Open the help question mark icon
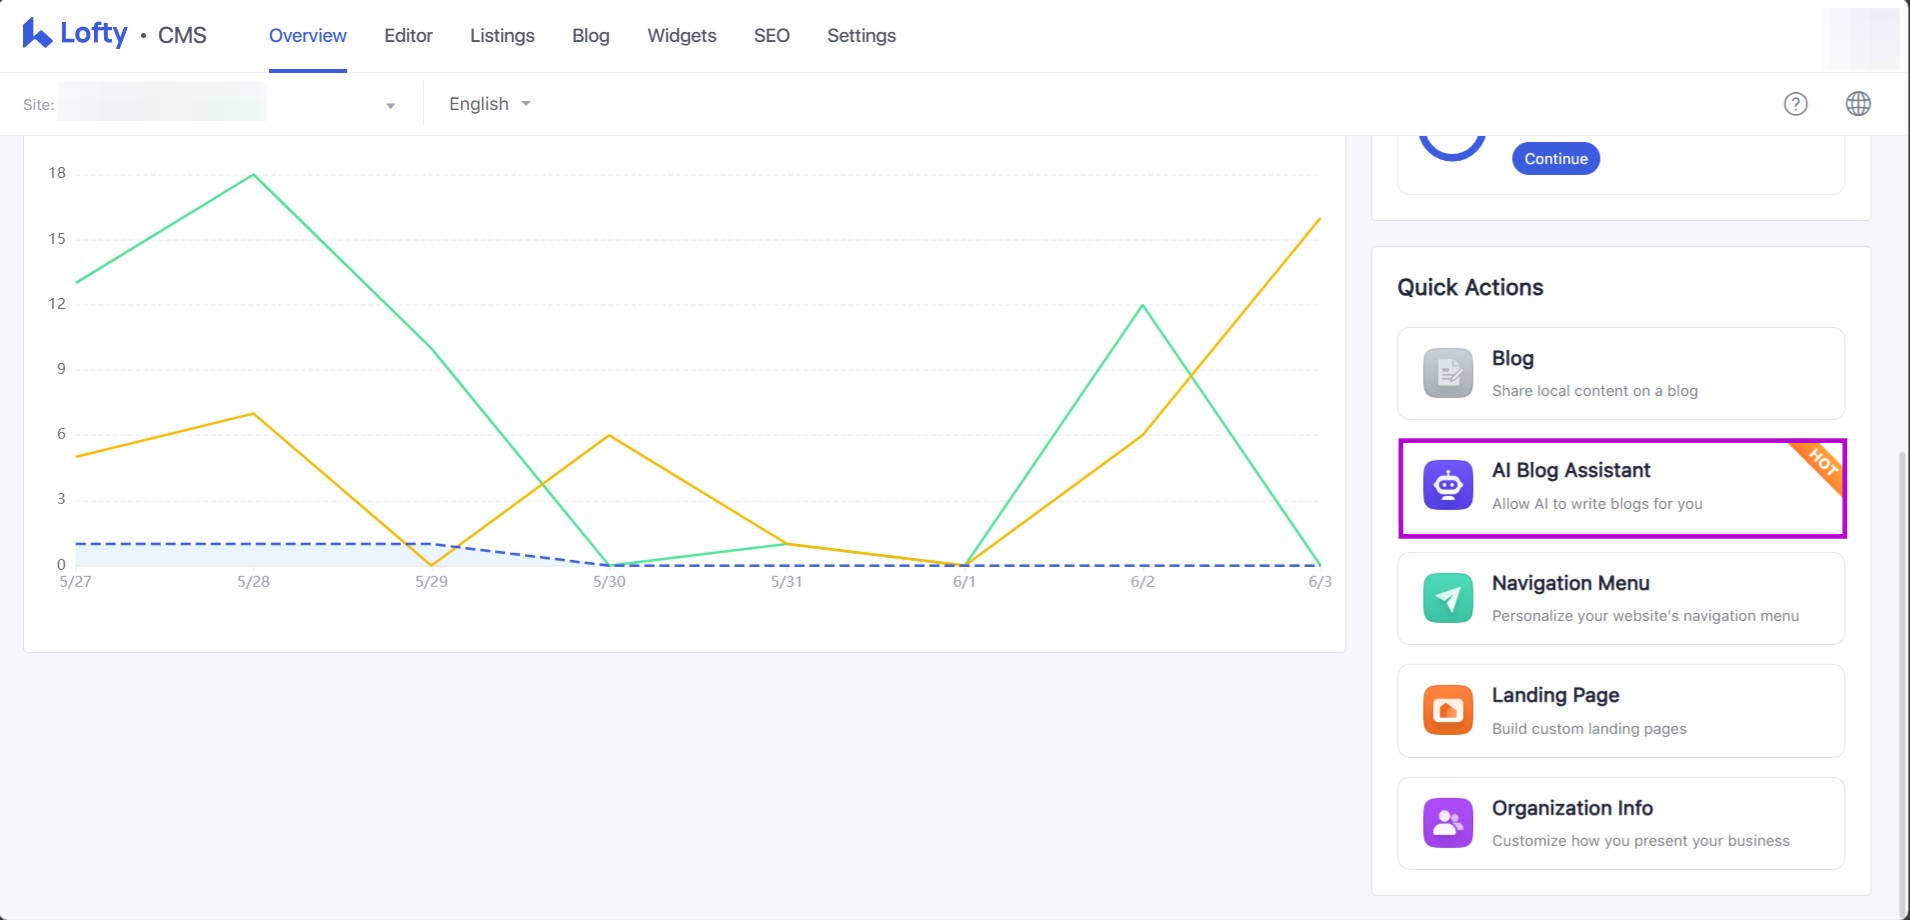This screenshot has height=920, width=1910. pyautogui.click(x=1795, y=104)
